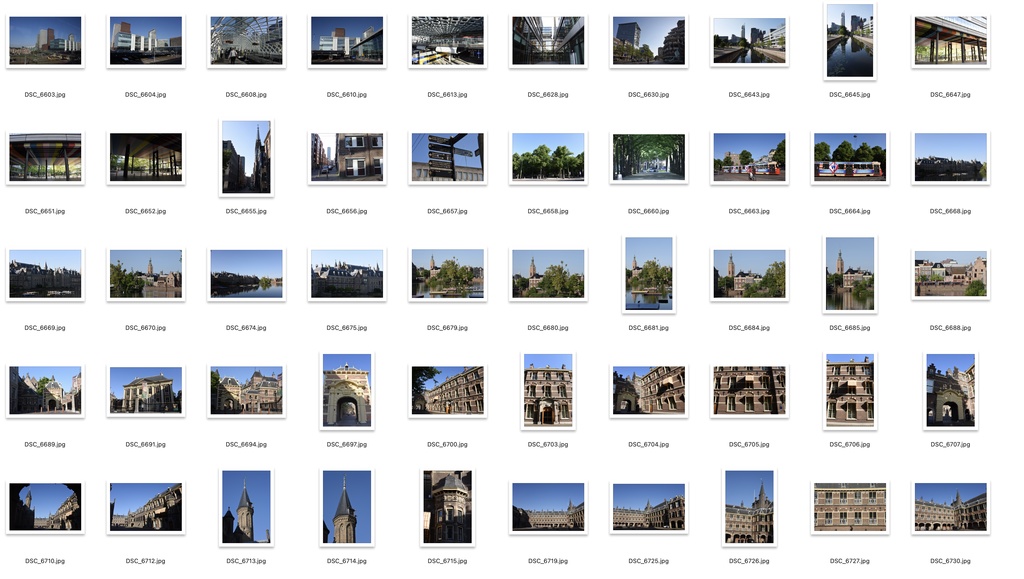
Task: Select the DSC_6689.jpg photo thumbnail
Action: pyautogui.click(x=45, y=390)
